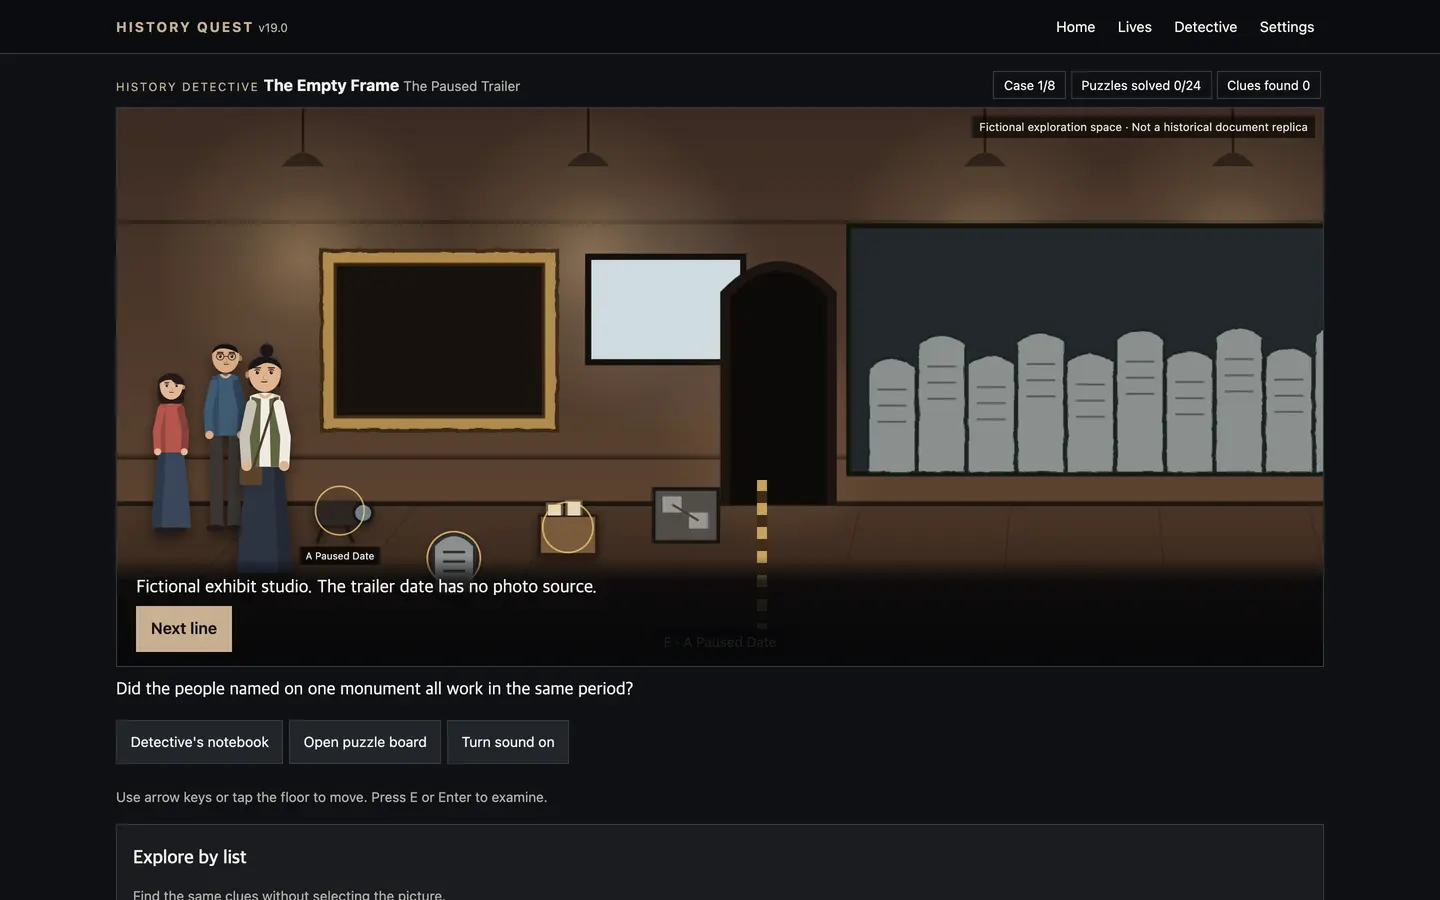Click Clues found 0 badge
This screenshot has width=1440, height=900.
pyautogui.click(x=1268, y=85)
